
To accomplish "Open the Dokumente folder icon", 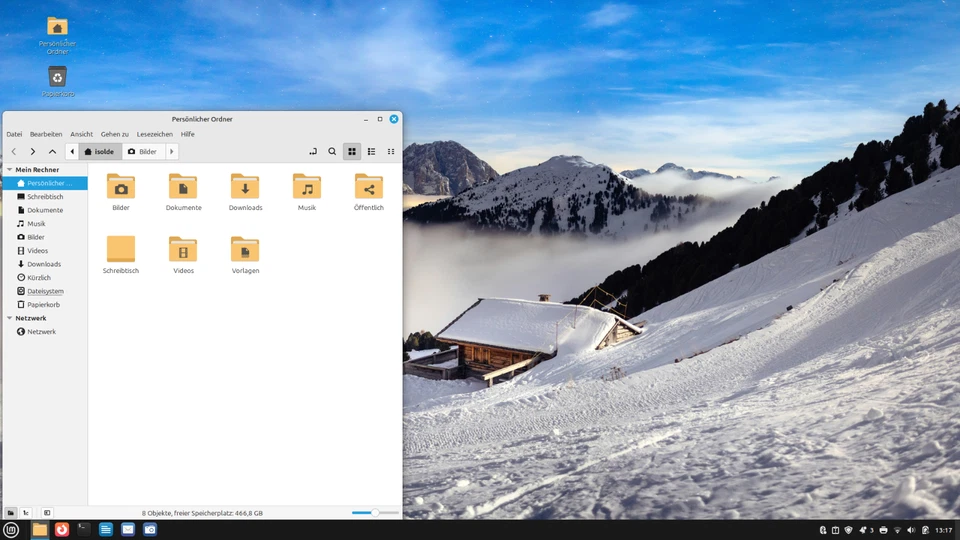I will pyautogui.click(x=183, y=186).
